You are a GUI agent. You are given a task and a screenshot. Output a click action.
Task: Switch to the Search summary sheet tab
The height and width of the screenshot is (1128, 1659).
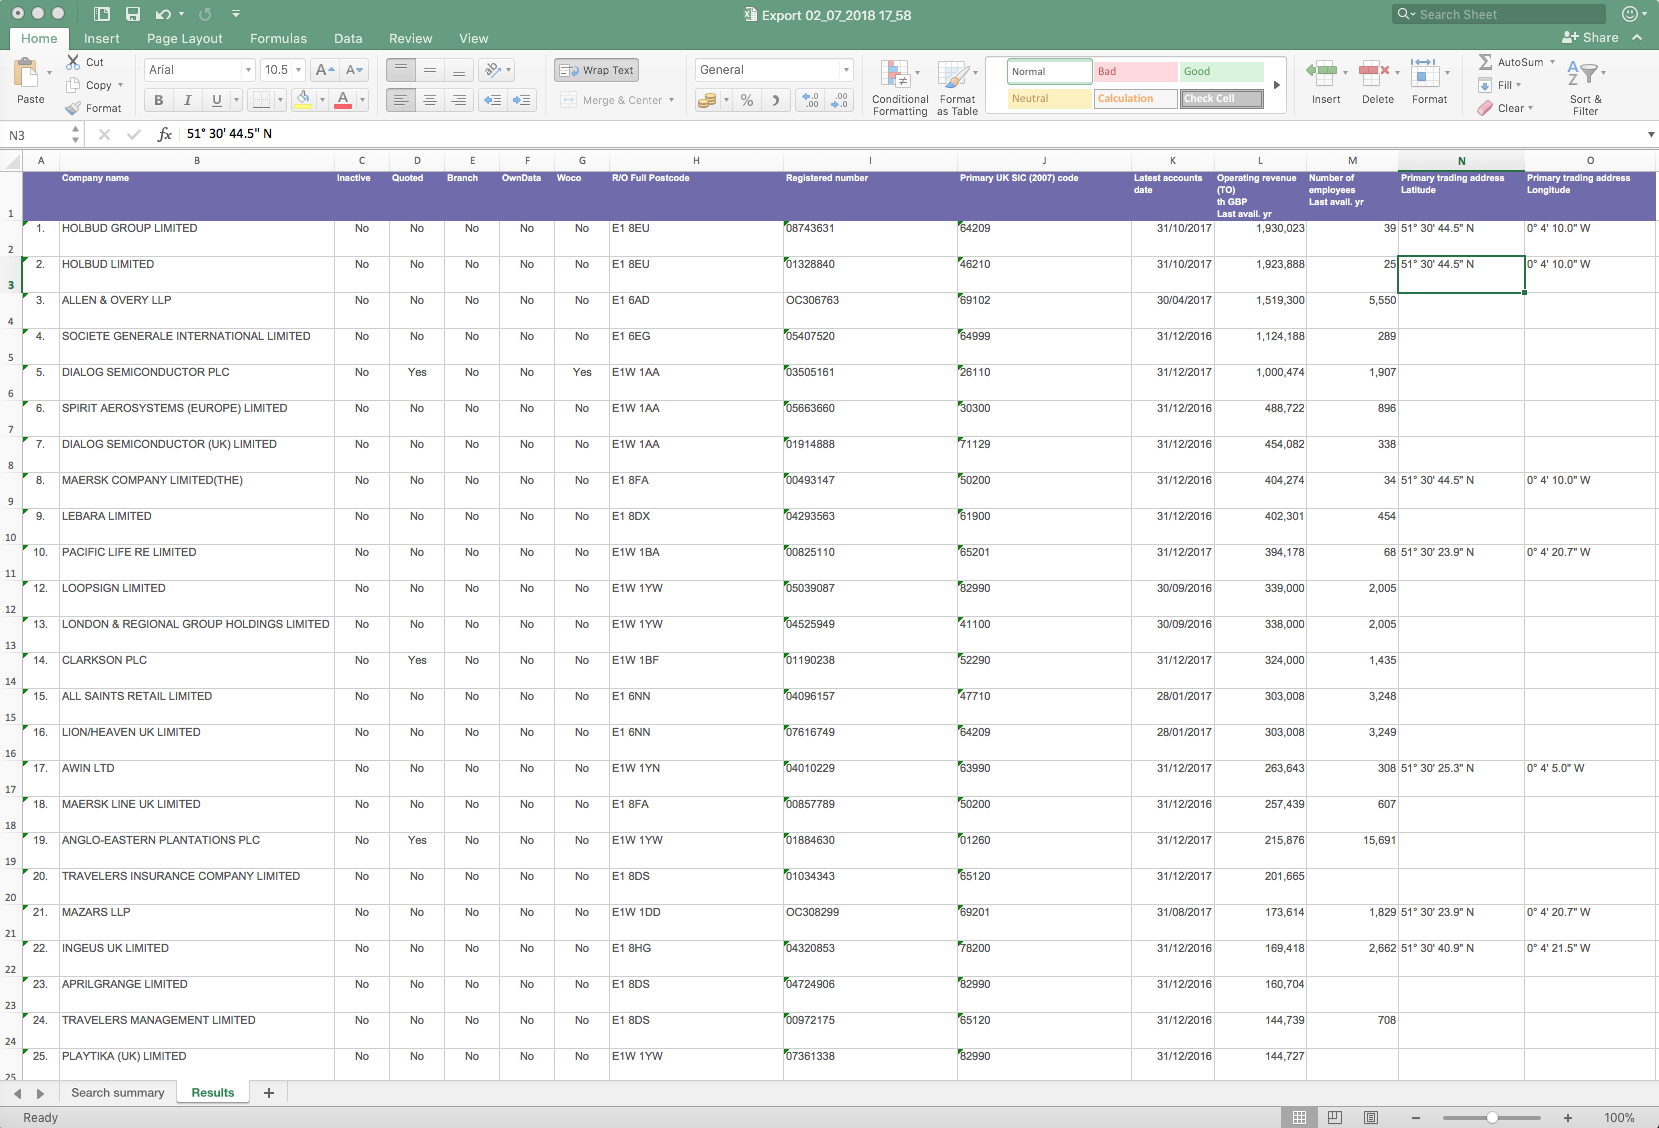pyautogui.click(x=117, y=1093)
